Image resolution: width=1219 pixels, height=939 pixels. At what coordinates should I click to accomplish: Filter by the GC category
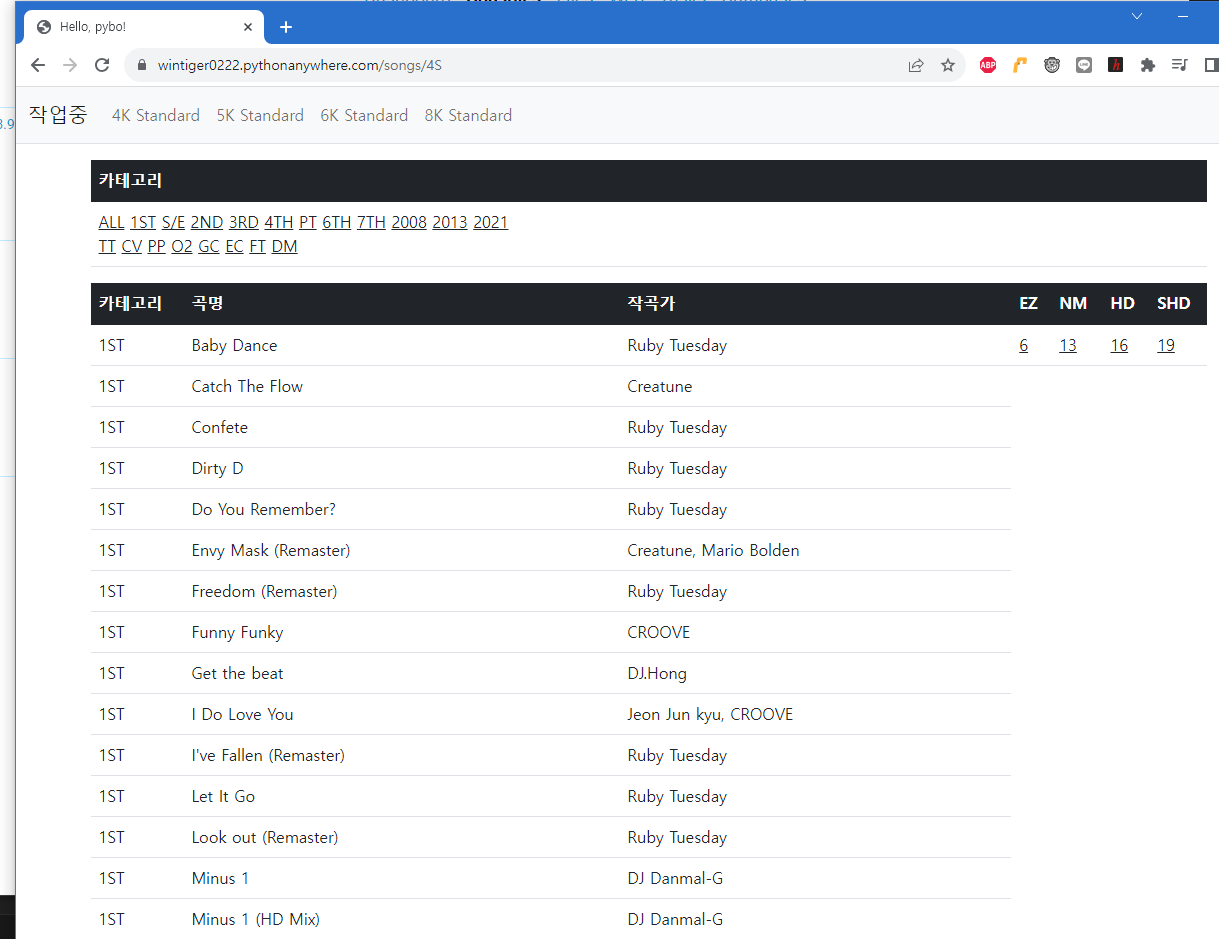(x=209, y=246)
